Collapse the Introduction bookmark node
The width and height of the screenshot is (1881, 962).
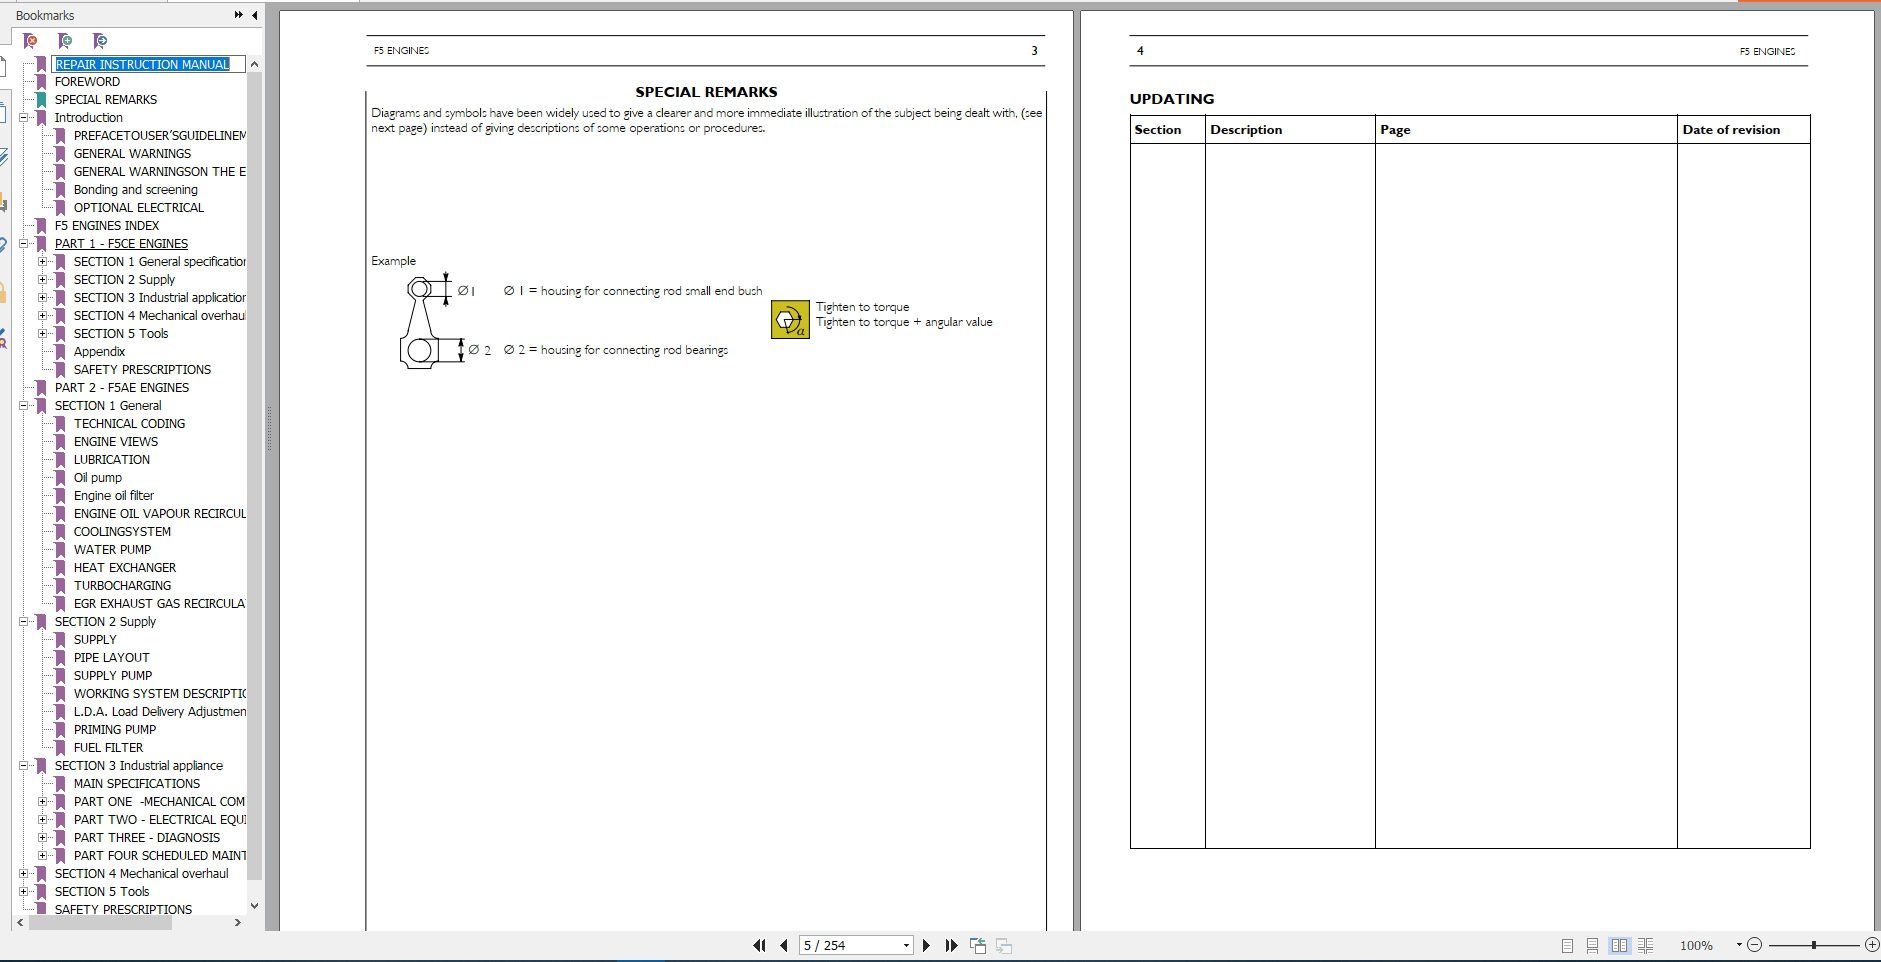pos(24,118)
